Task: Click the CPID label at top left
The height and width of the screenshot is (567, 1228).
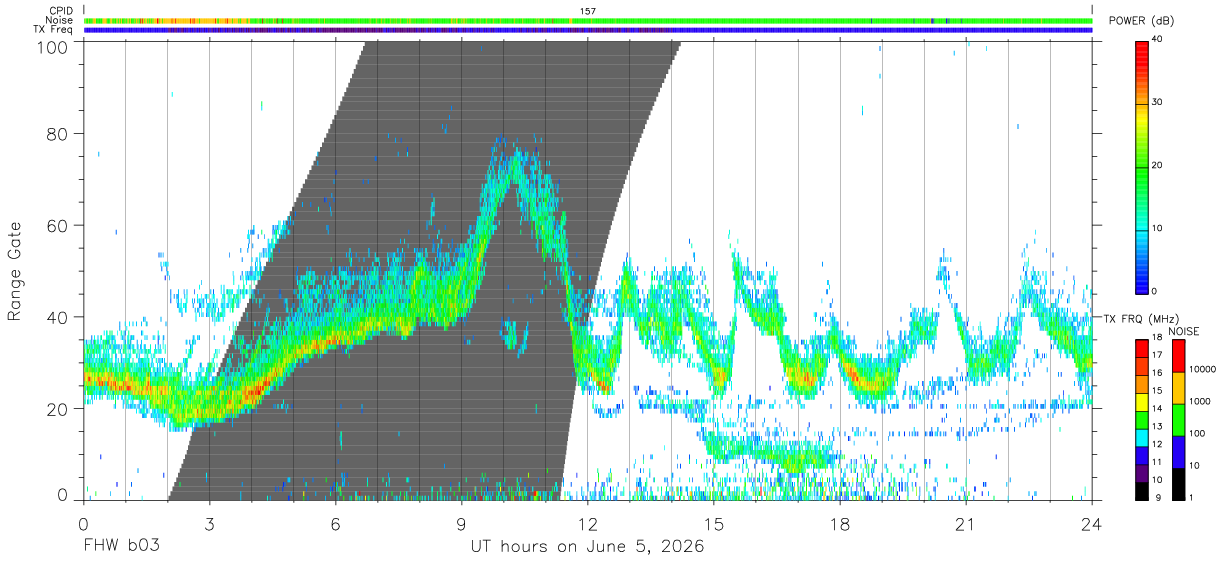Action: tap(60, 11)
